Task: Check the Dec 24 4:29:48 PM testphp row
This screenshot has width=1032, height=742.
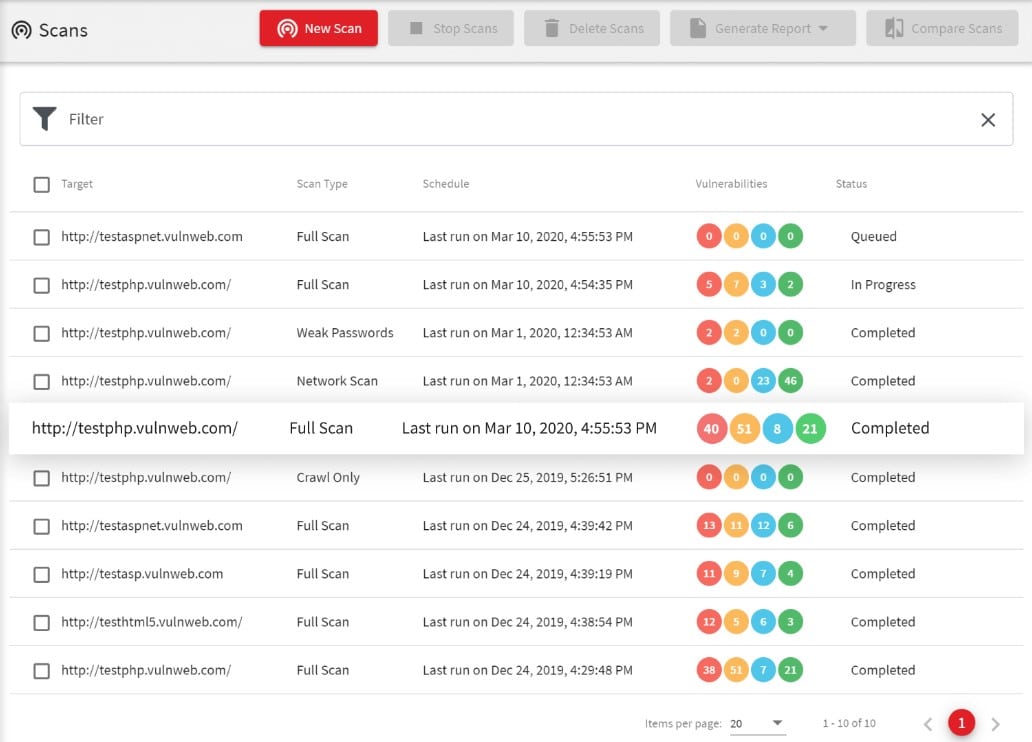Action: (41, 670)
